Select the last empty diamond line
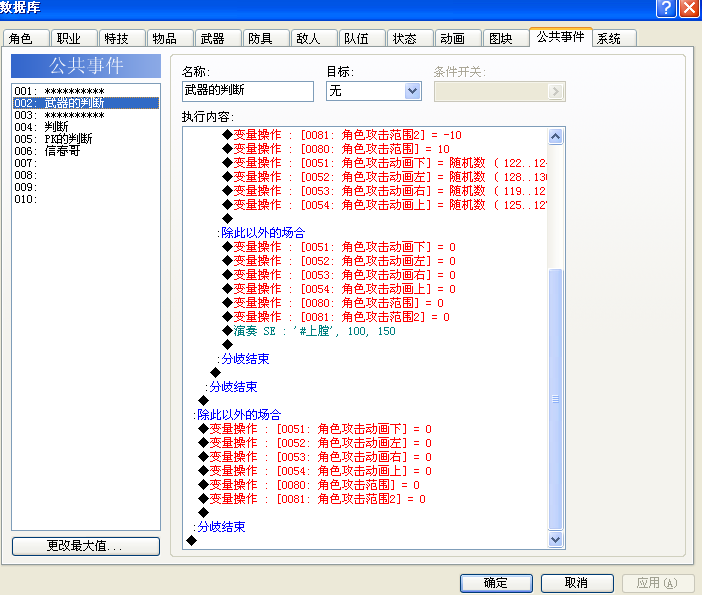The image size is (702, 595). [192, 541]
